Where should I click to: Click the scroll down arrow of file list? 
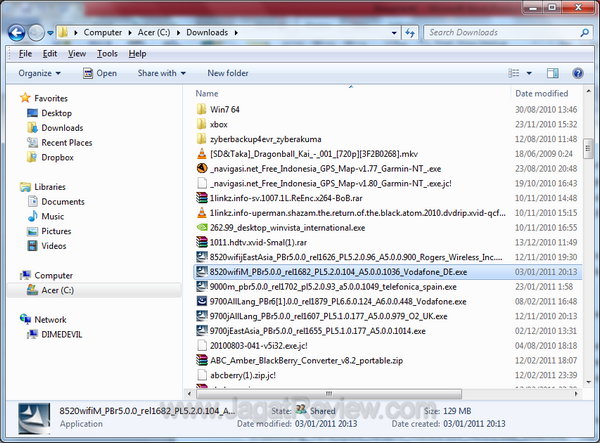coord(588,382)
